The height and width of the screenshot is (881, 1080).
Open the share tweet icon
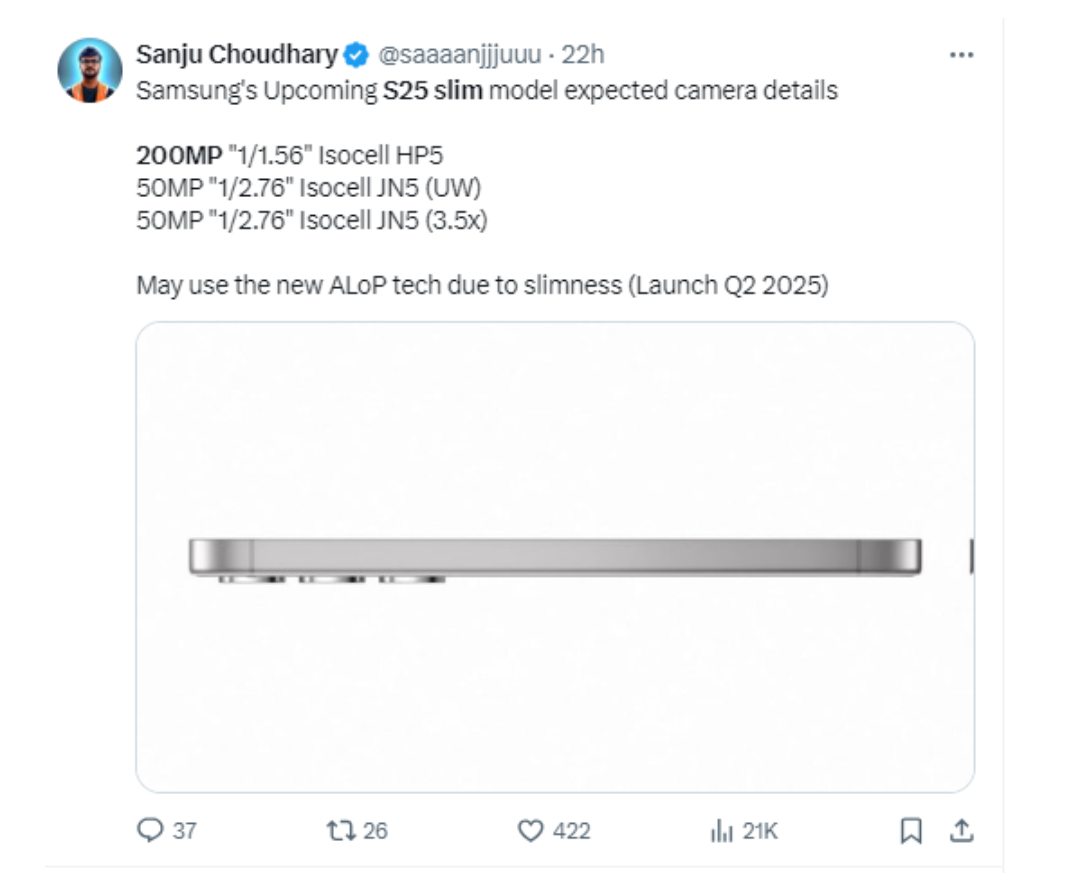click(x=961, y=830)
